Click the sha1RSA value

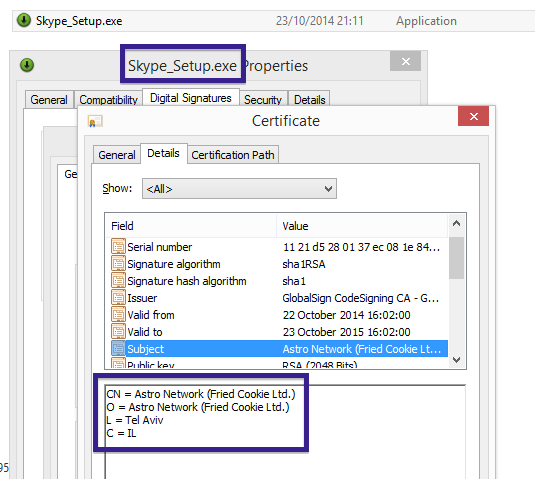(304, 264)
